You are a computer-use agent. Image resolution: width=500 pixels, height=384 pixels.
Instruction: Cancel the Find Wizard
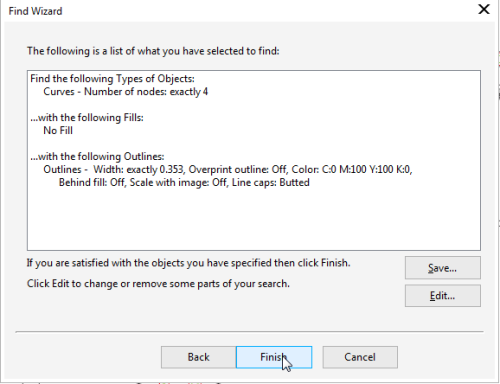360,357
